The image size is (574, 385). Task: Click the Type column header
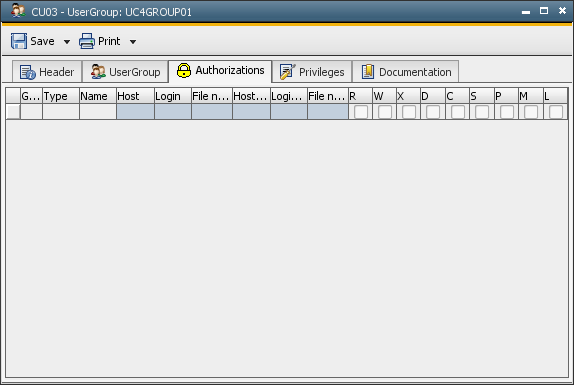click(61, 96)
